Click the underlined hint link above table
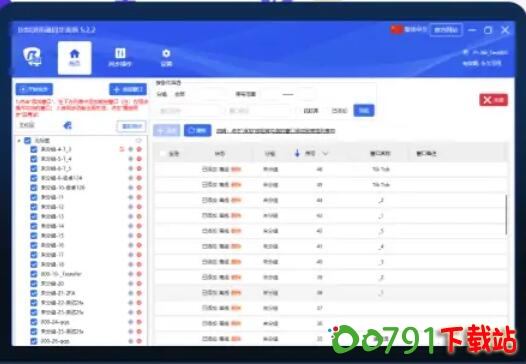The height and width of the screenshot is (364, 526). point(275,131)
